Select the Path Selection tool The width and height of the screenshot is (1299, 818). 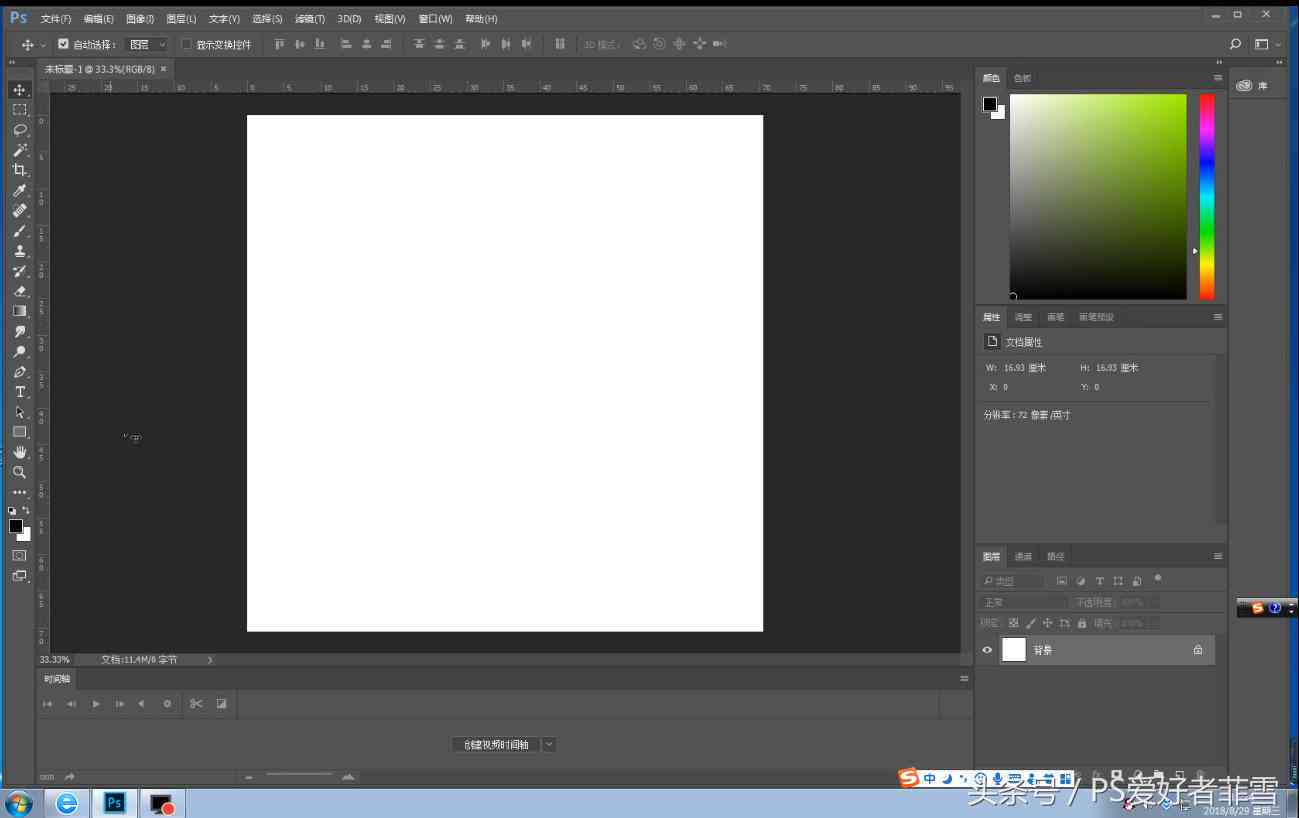click(19, 412)
